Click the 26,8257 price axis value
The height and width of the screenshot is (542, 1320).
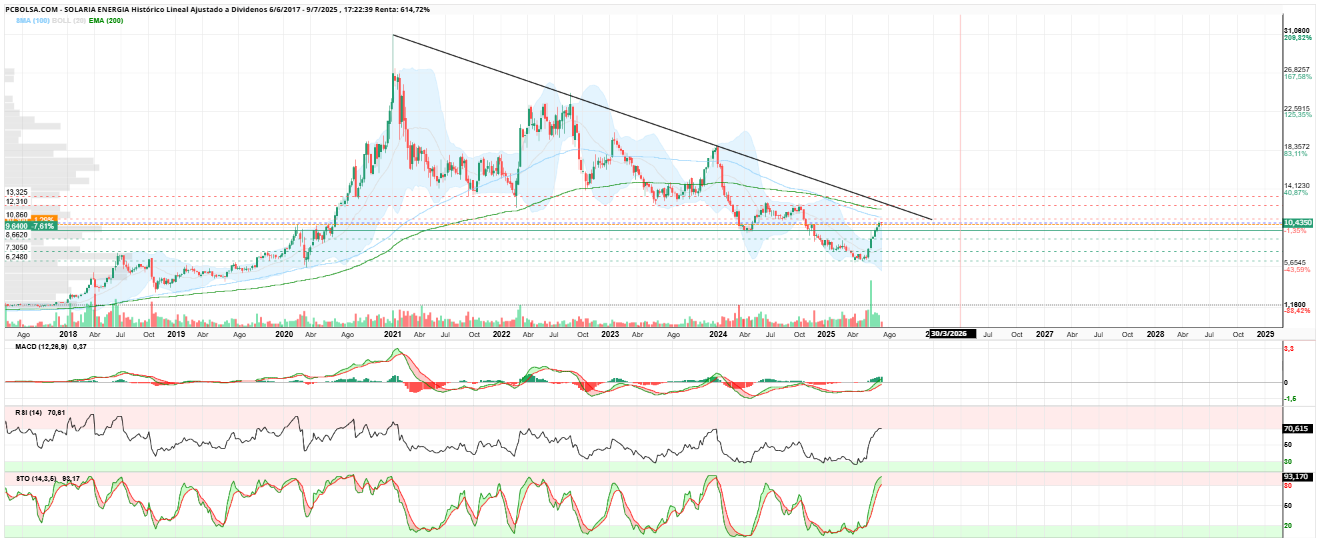[x=1297, y=70]
